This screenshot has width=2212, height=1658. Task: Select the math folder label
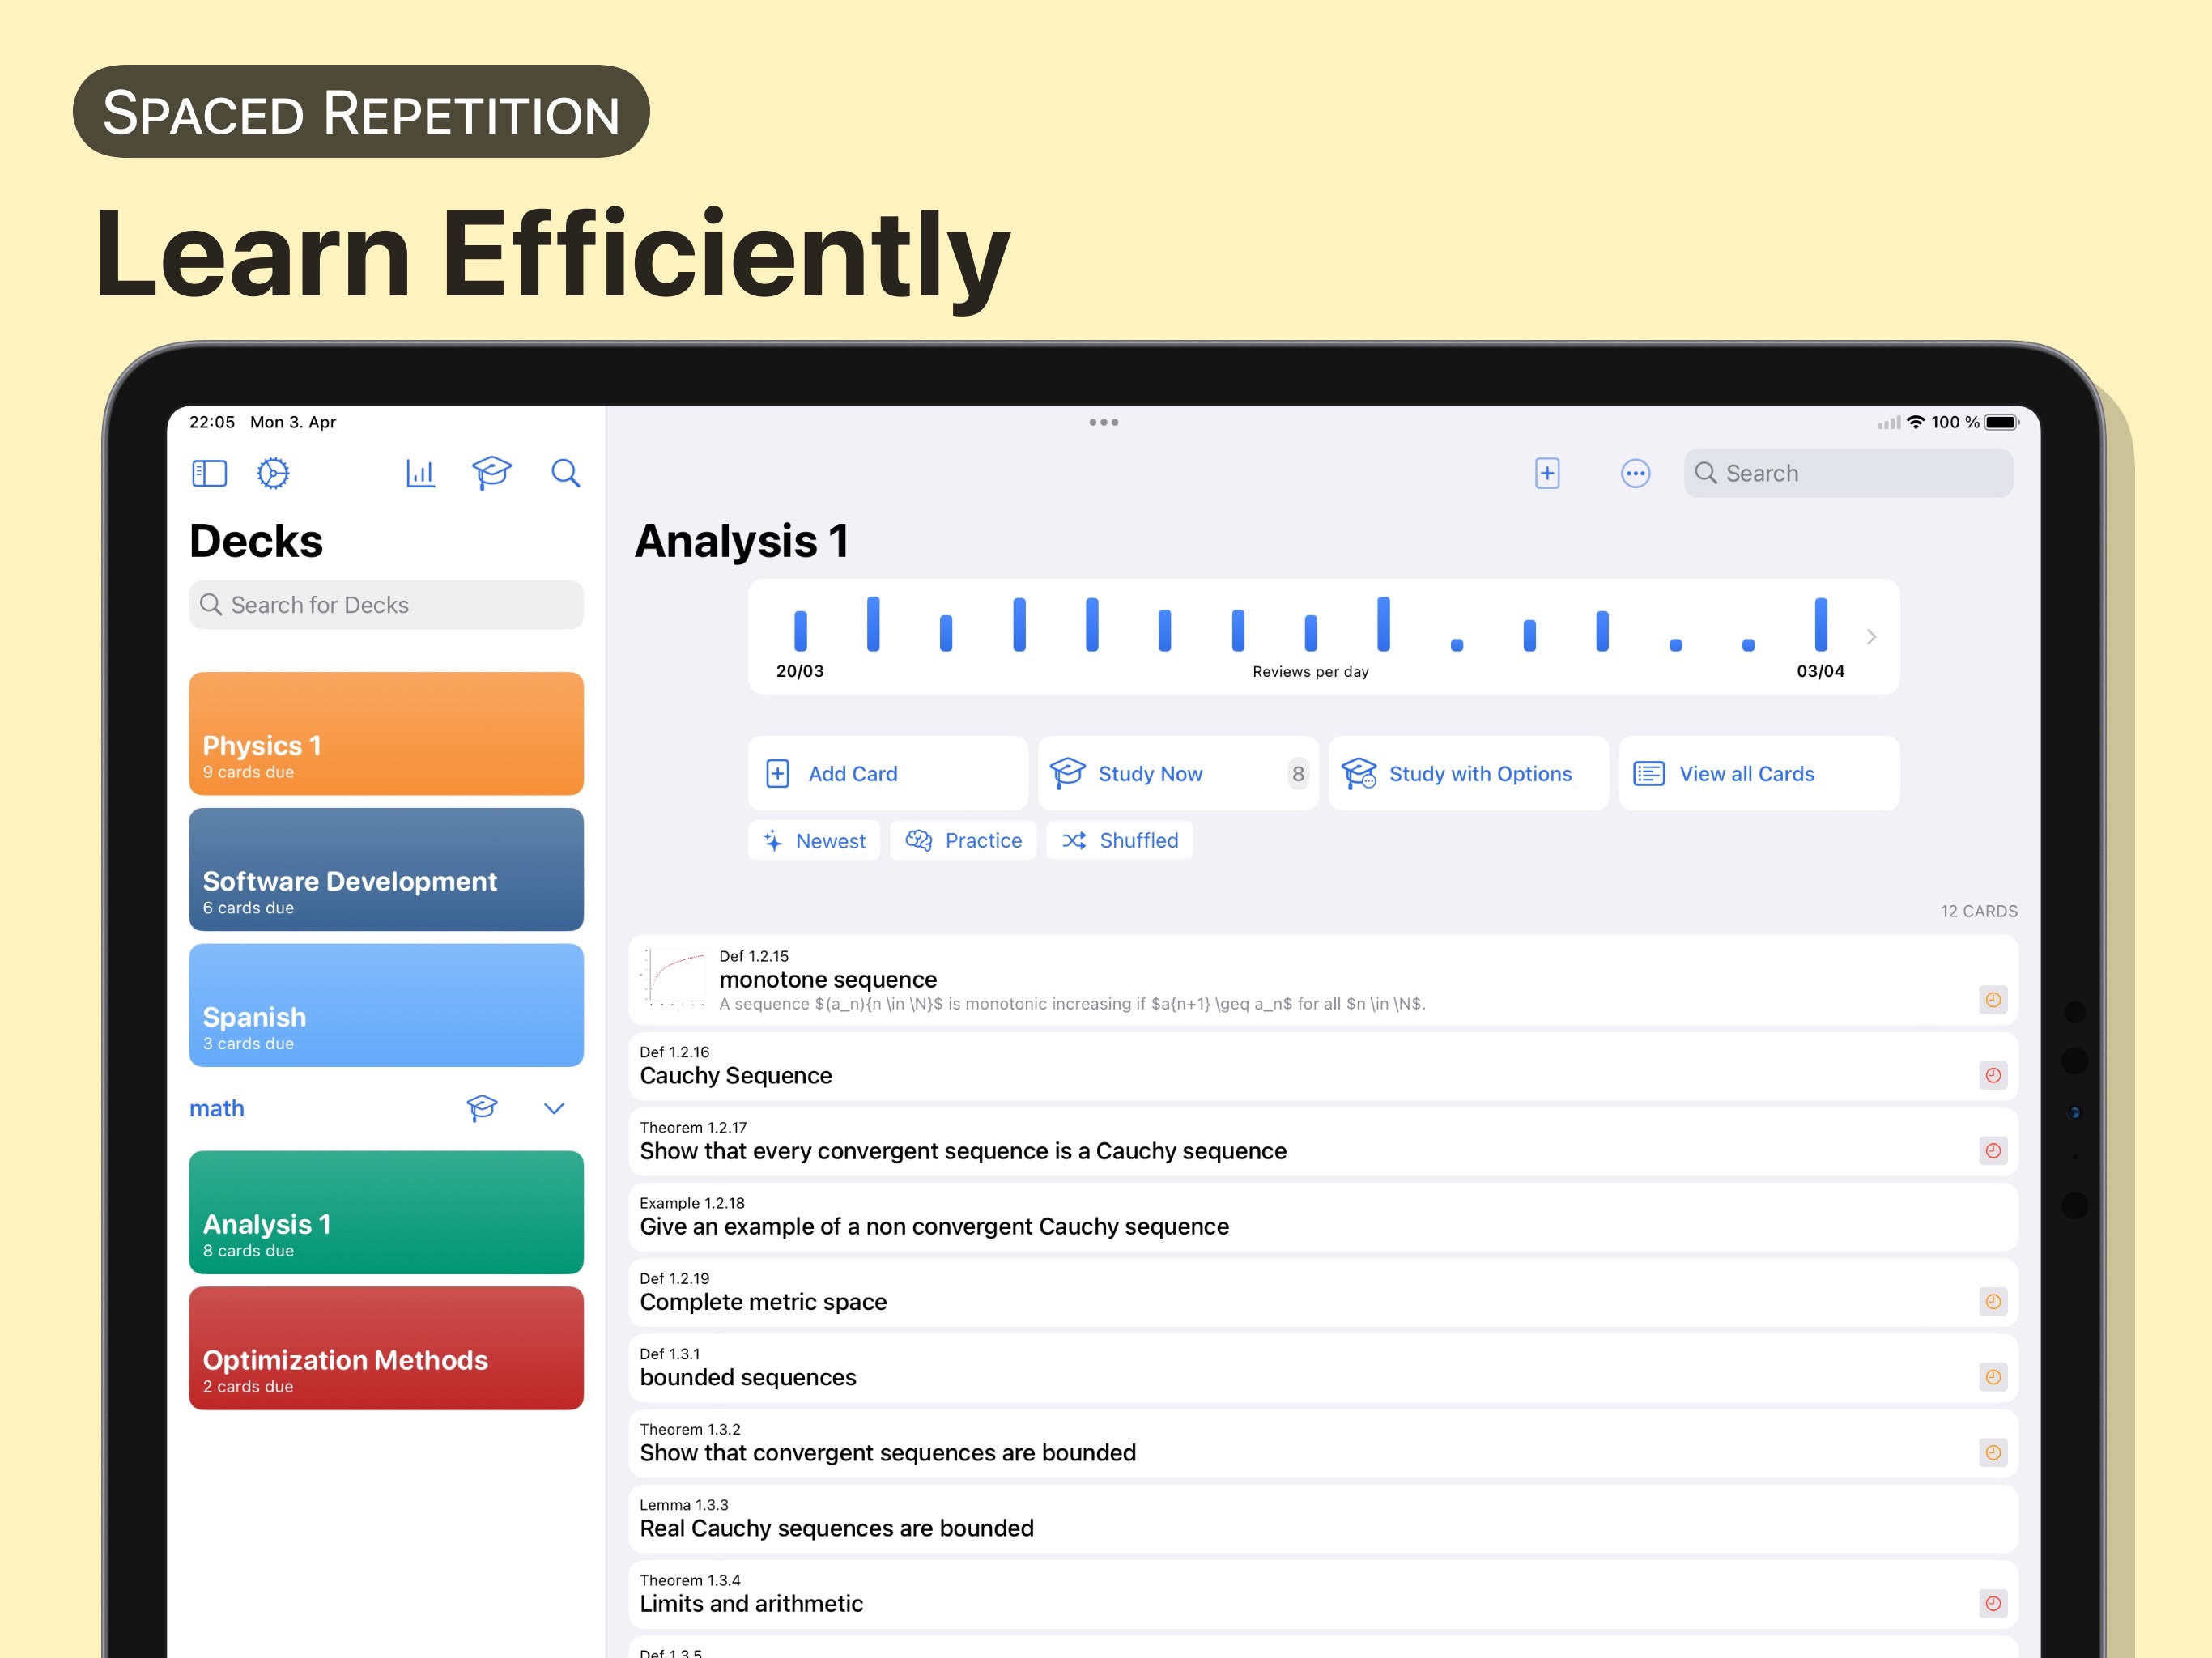click(217, 1108)
